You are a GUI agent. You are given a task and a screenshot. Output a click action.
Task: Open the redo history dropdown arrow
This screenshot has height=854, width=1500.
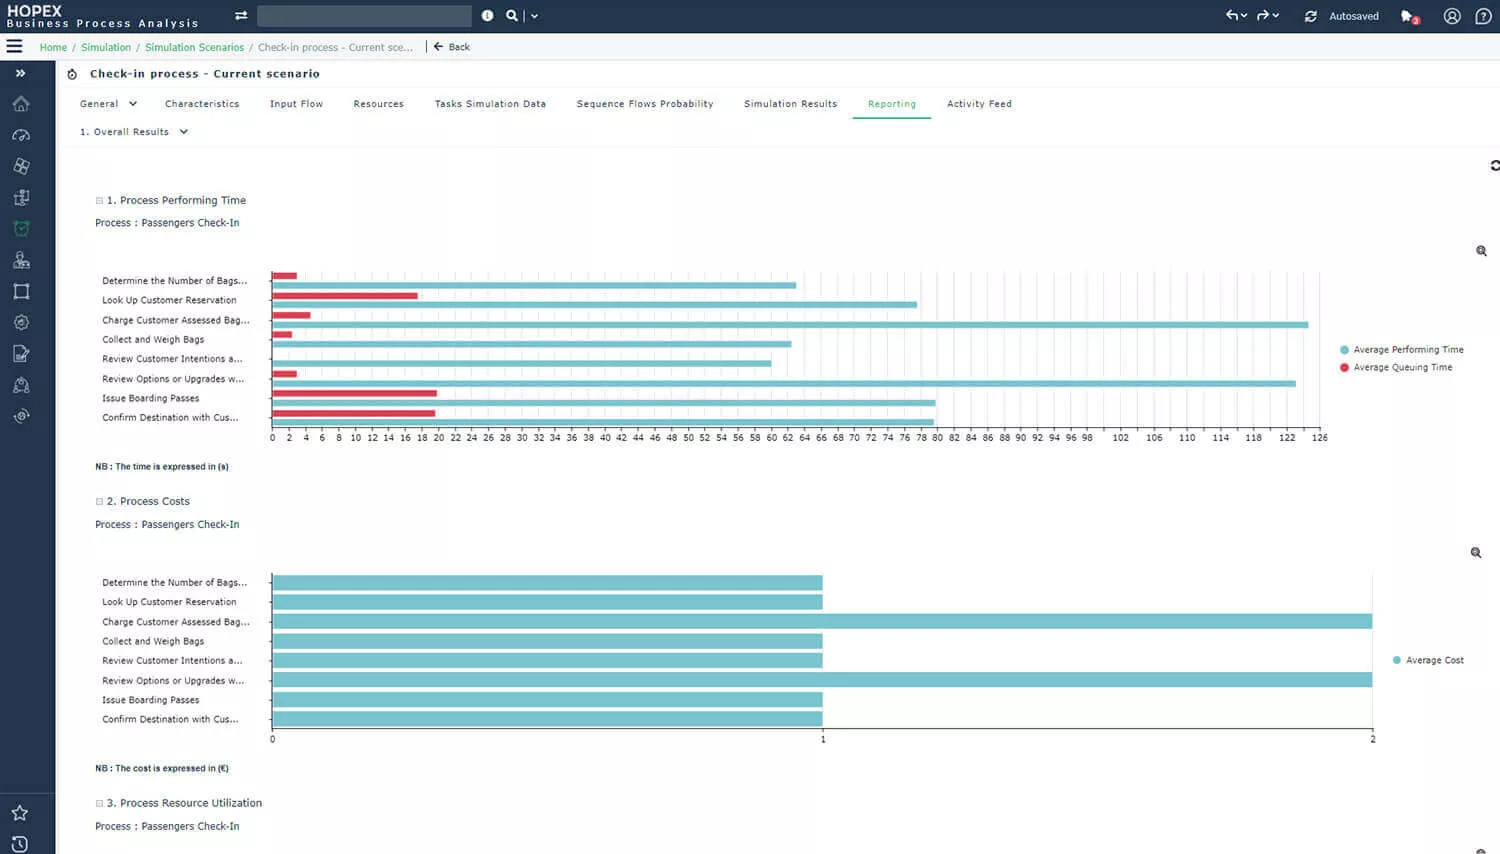point(1276,15)
